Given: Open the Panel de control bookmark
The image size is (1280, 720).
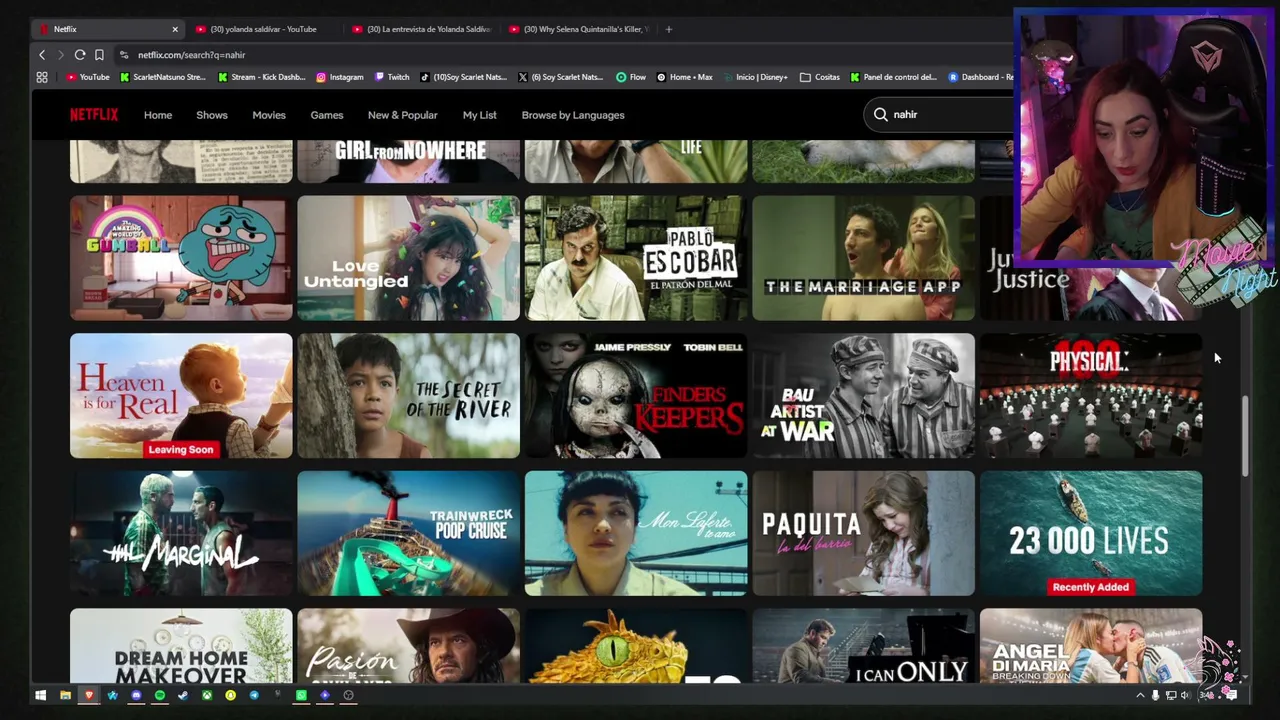Looking at the screenshot, I should tap(894, 77).
